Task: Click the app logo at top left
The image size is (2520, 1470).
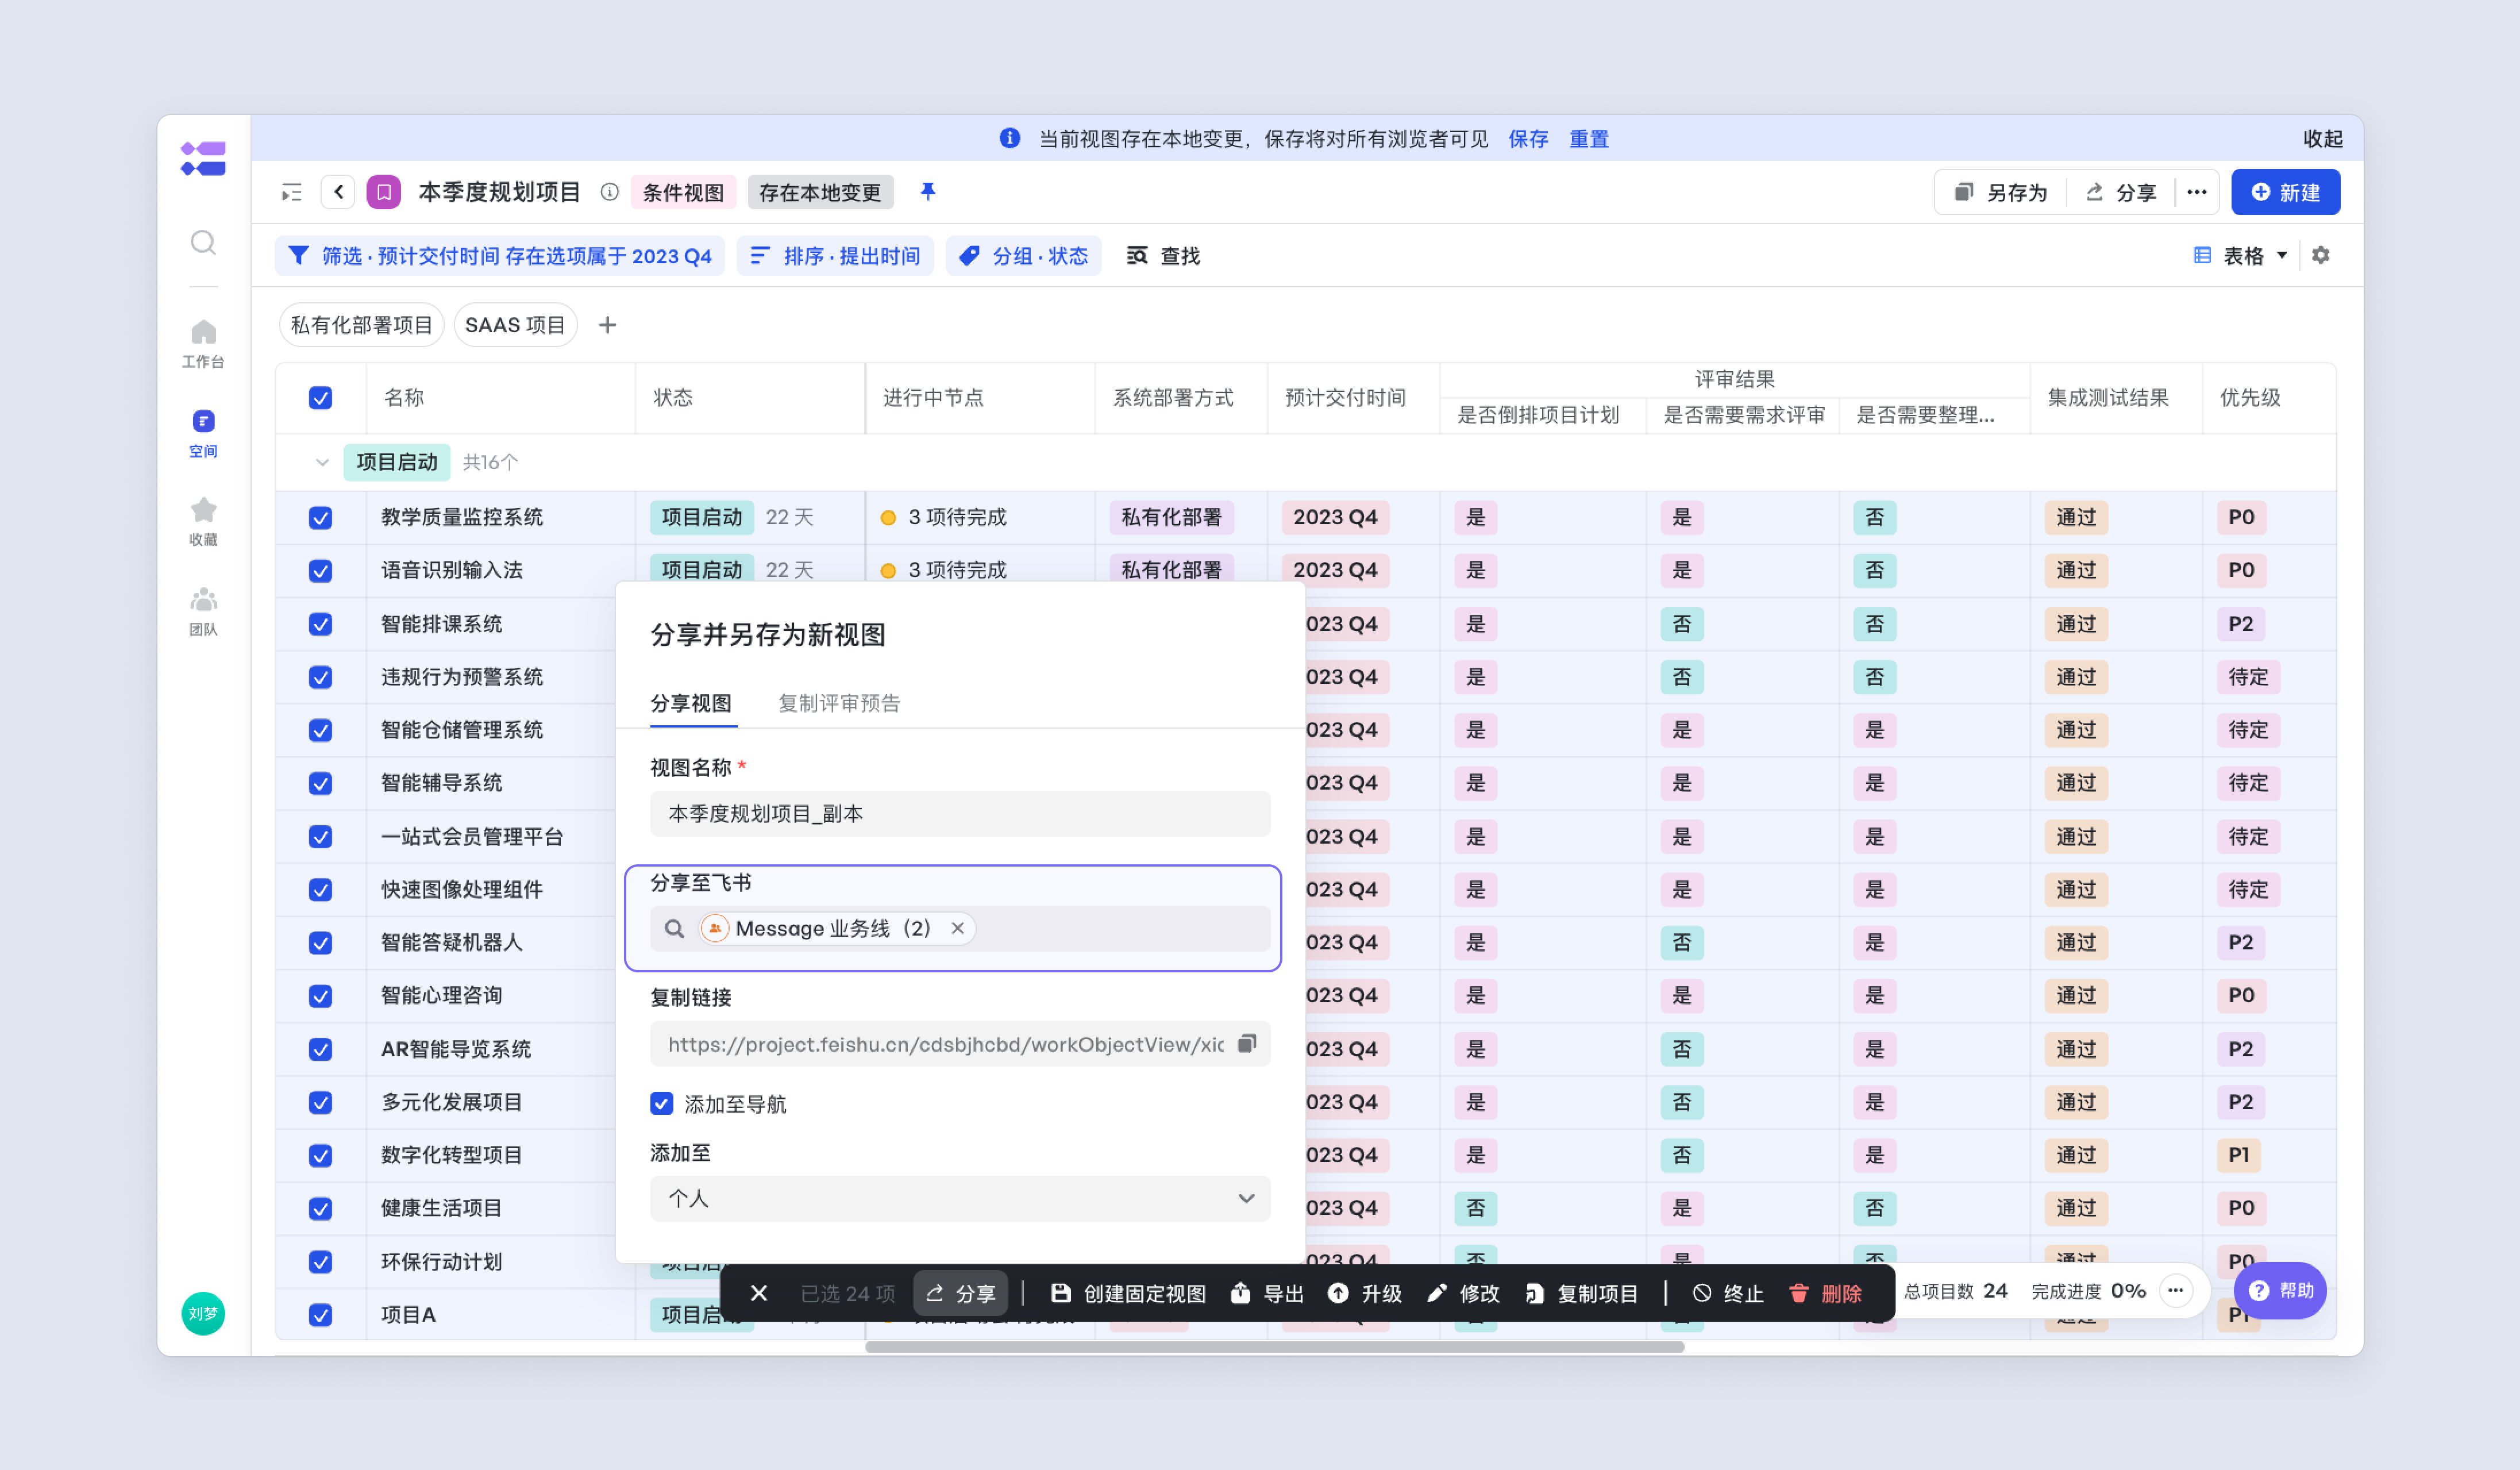Action: [203, 158]
